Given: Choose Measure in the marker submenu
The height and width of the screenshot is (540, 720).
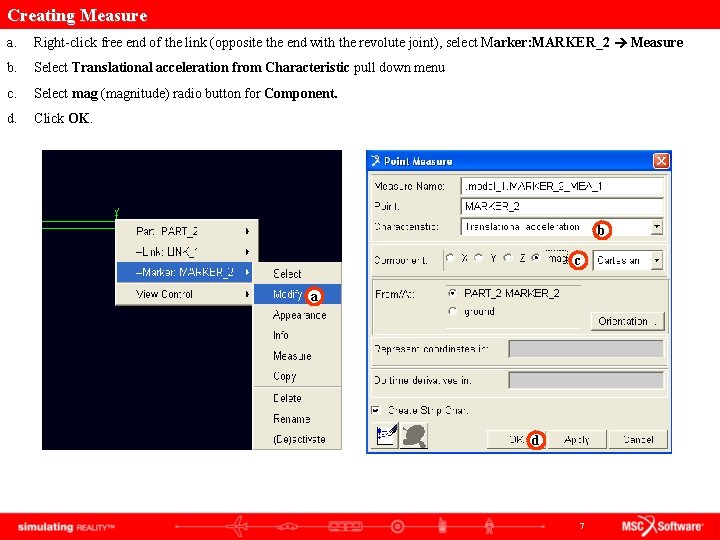Looking at the screenshot, I should [297, 356].
